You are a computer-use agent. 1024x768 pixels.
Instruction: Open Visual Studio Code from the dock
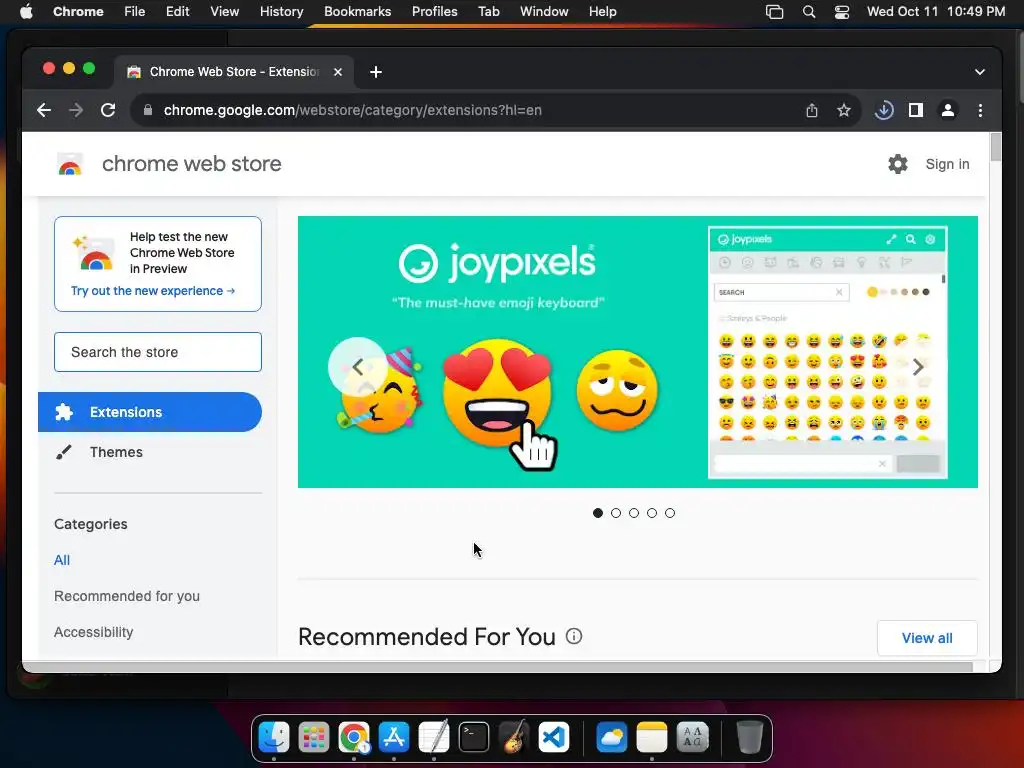(x=554, y=737)
